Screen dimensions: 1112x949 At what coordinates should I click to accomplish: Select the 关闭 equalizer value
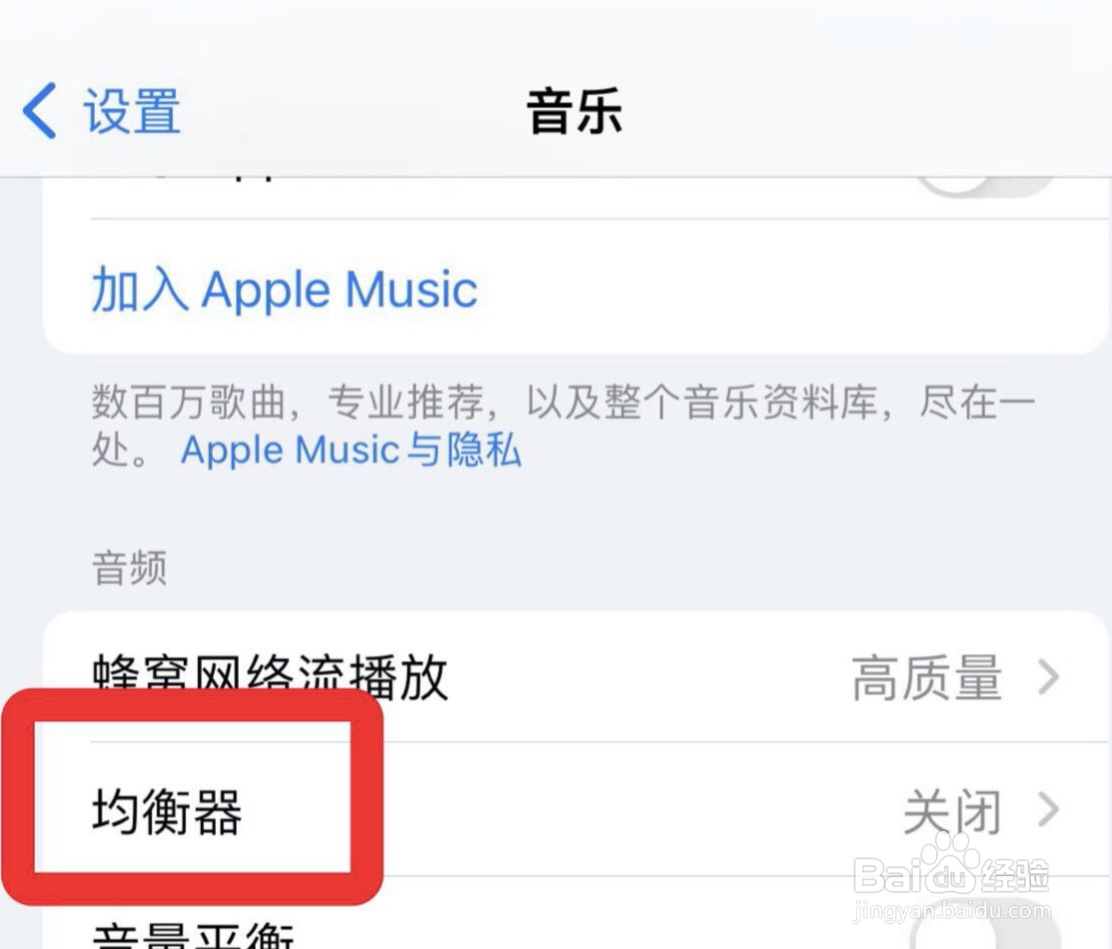[952, 811]
